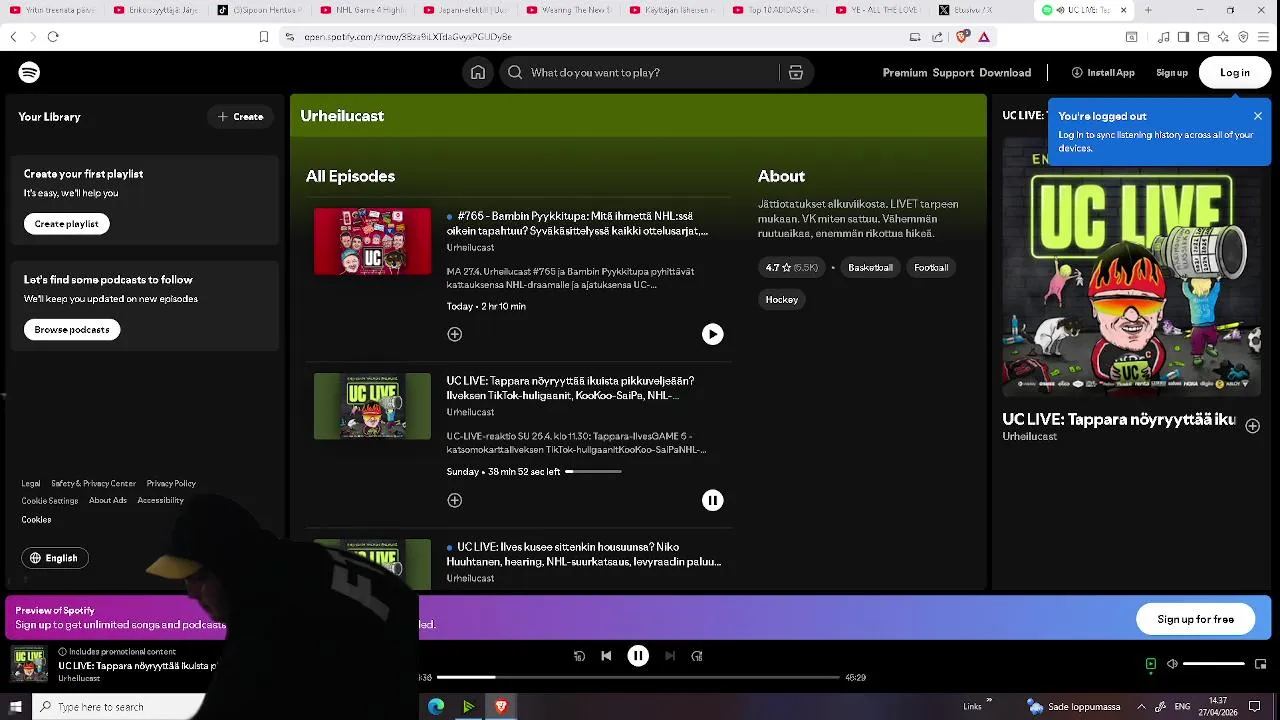Skip forward 15 seconds
Image resolution: width=1280 pixels, height=720 pixels.
tap(697, 656)
